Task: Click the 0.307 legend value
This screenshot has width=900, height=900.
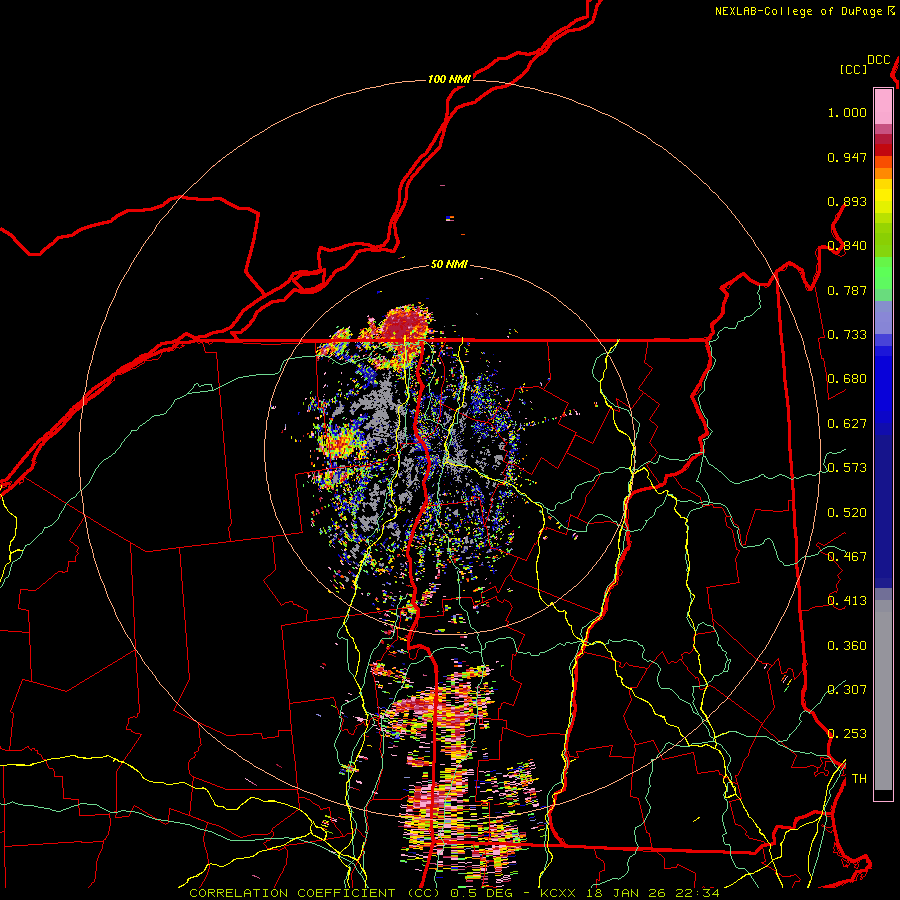Action: 847,690
